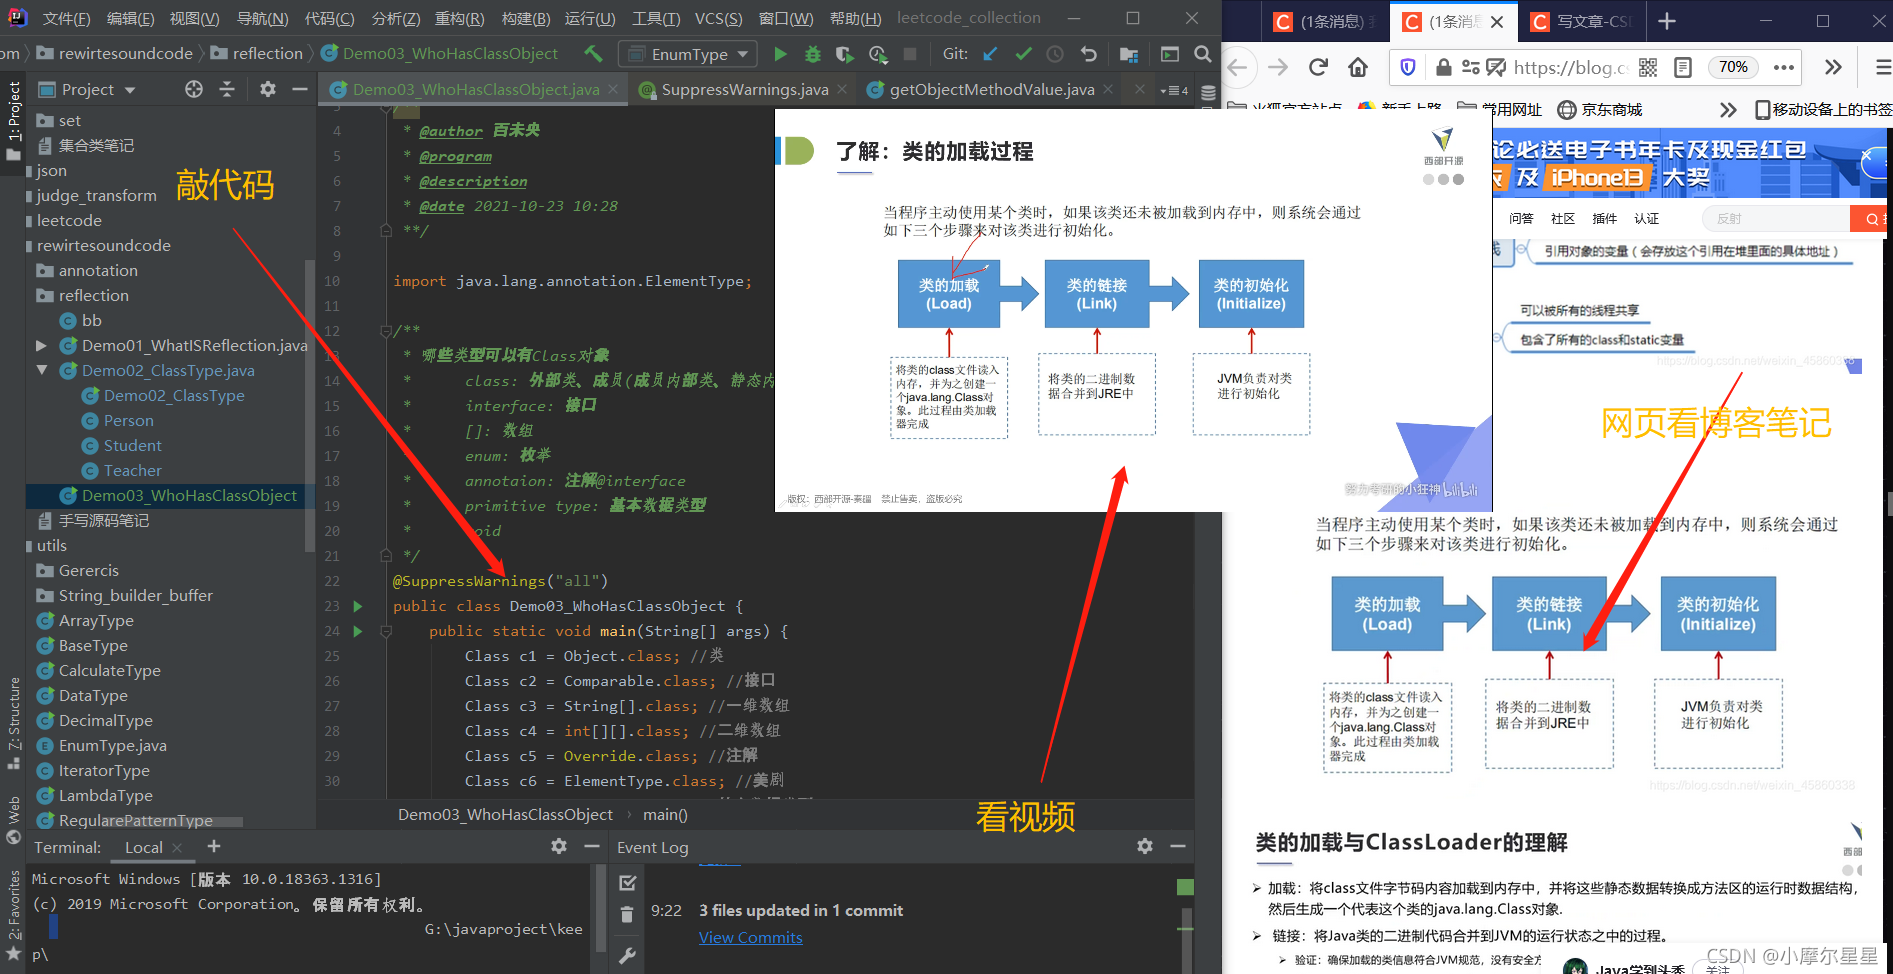The height and width of the screenshot is (974, 1893).
Task: Open Firefox toolbar overflow menu
Action: [x=1833, y=67]
